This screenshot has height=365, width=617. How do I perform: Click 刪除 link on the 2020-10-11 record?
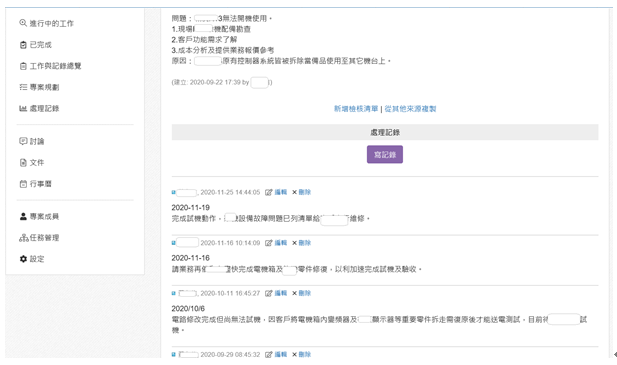click(x=305, y=293)
